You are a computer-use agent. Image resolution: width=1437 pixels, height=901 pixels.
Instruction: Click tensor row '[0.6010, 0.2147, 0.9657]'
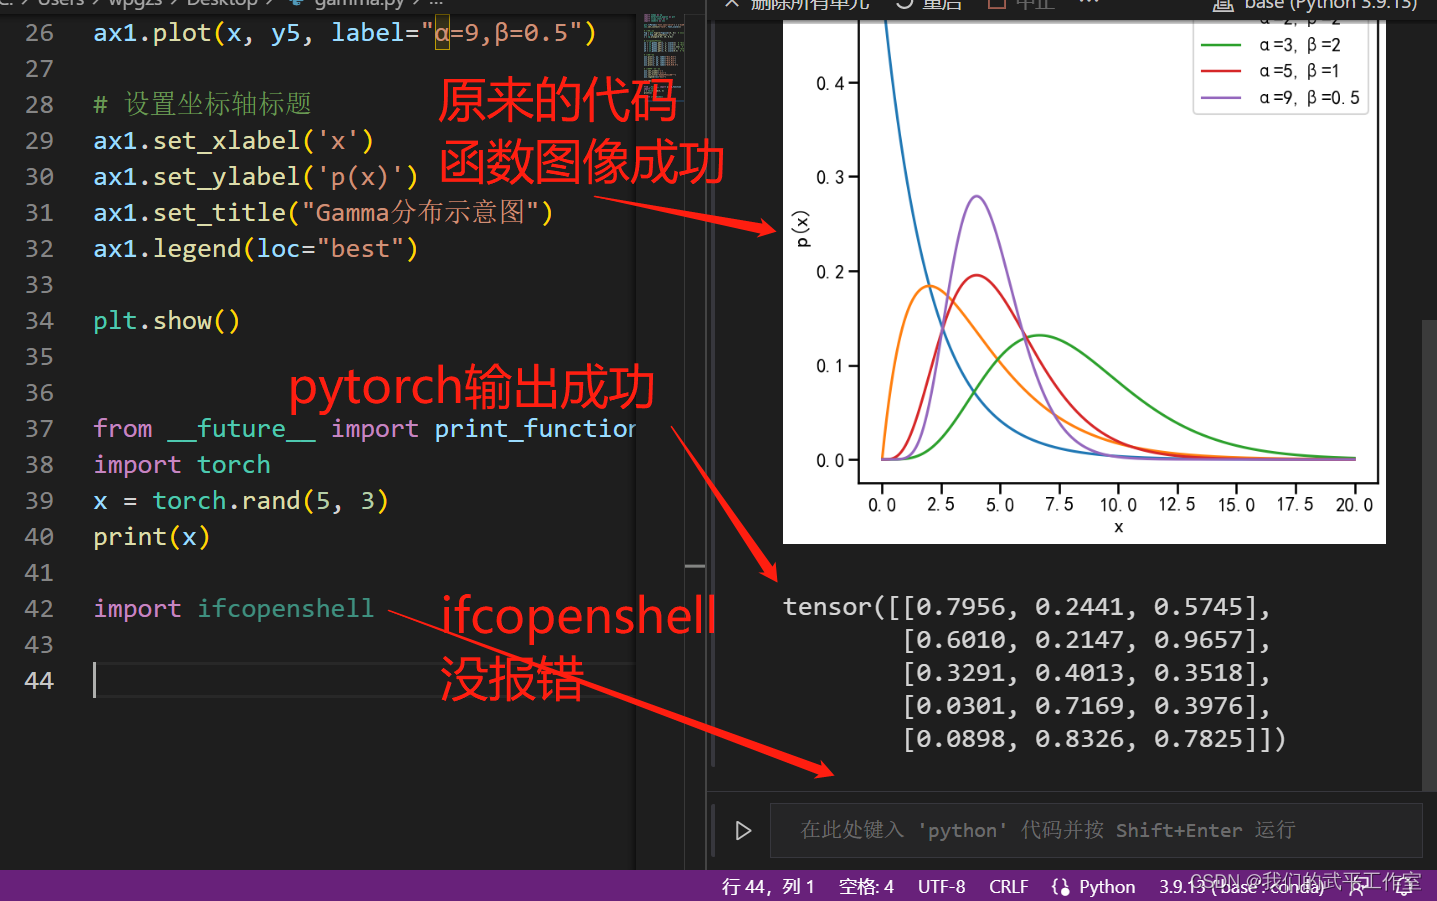click(1086, 640)
